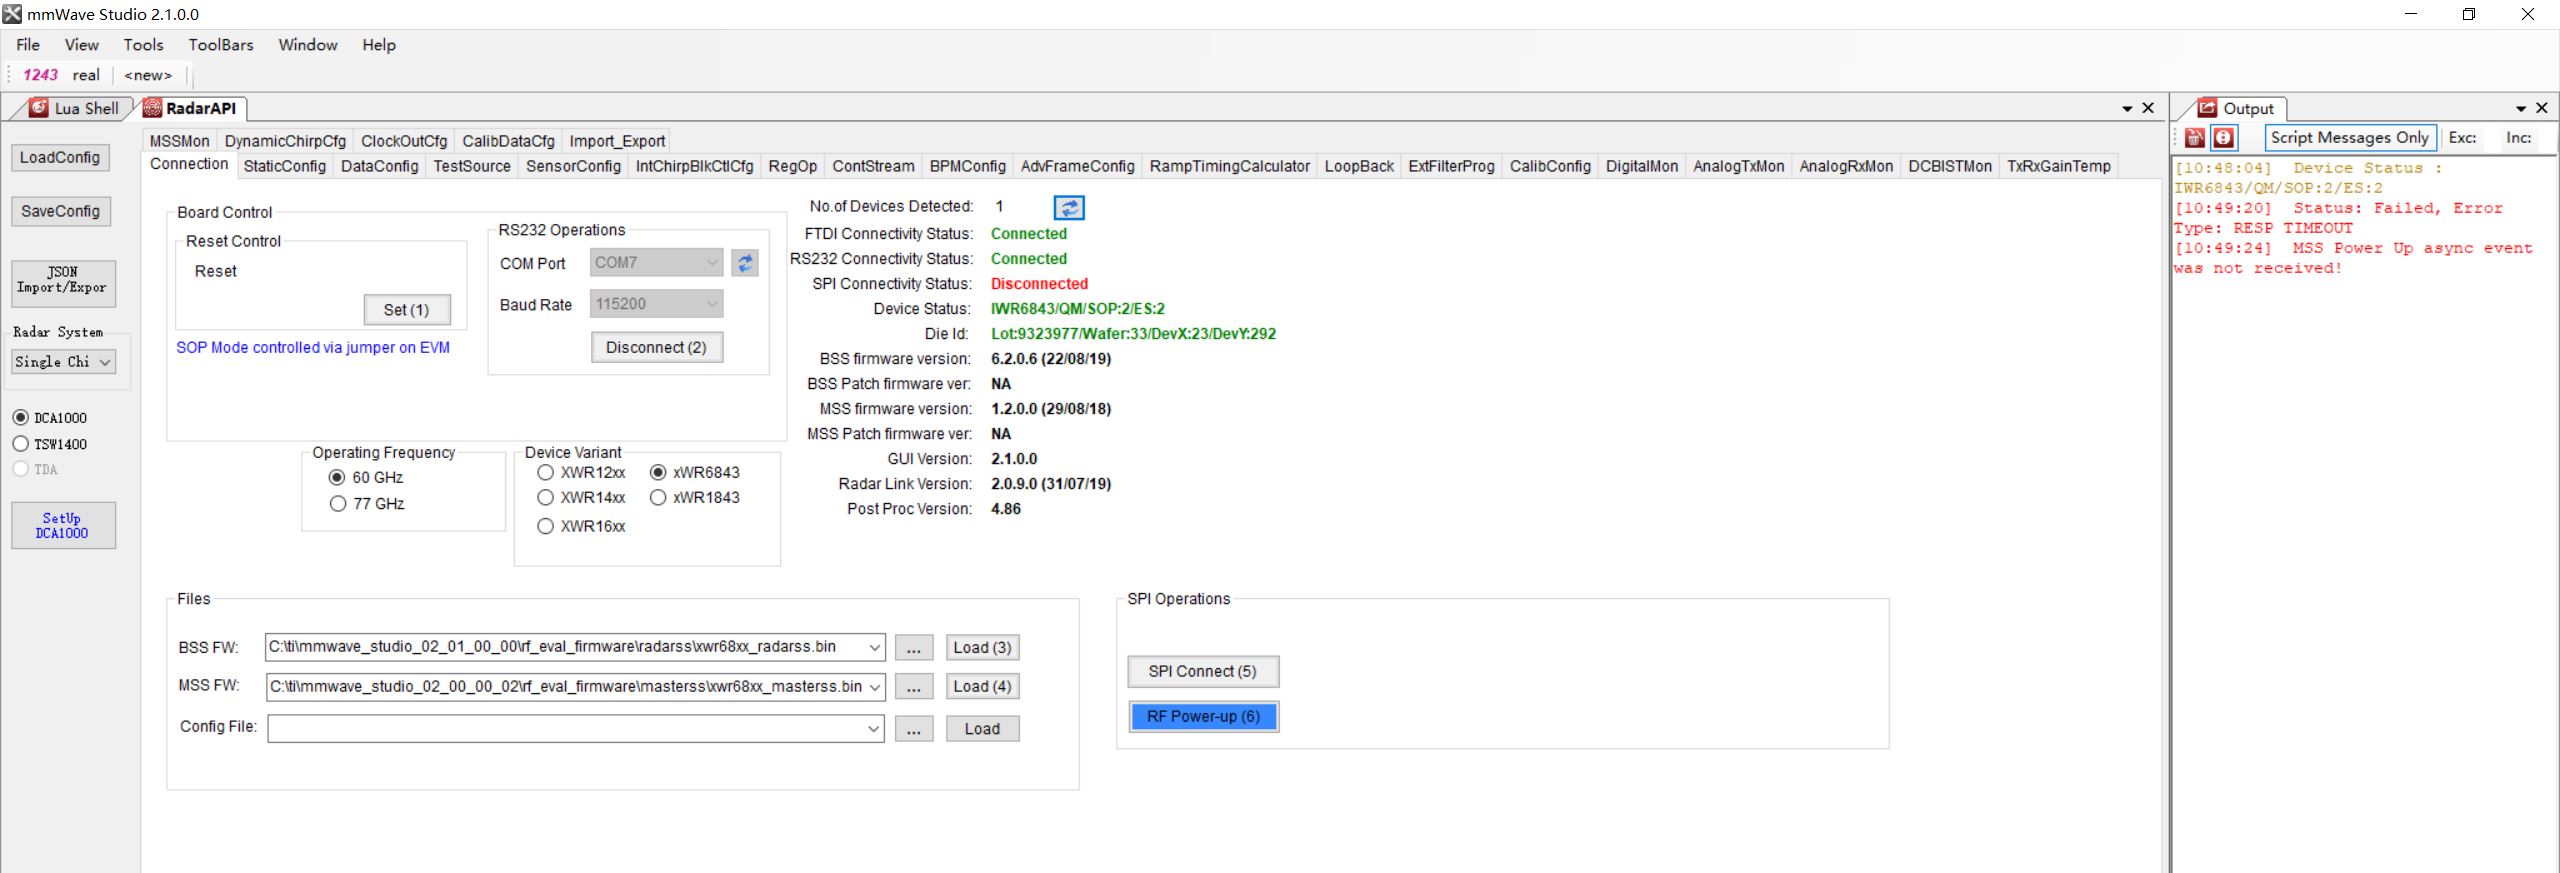This screenshot has height=873, width=2560.
Task: Click the red circle icon in Output toolbar
Action: 2224,138
